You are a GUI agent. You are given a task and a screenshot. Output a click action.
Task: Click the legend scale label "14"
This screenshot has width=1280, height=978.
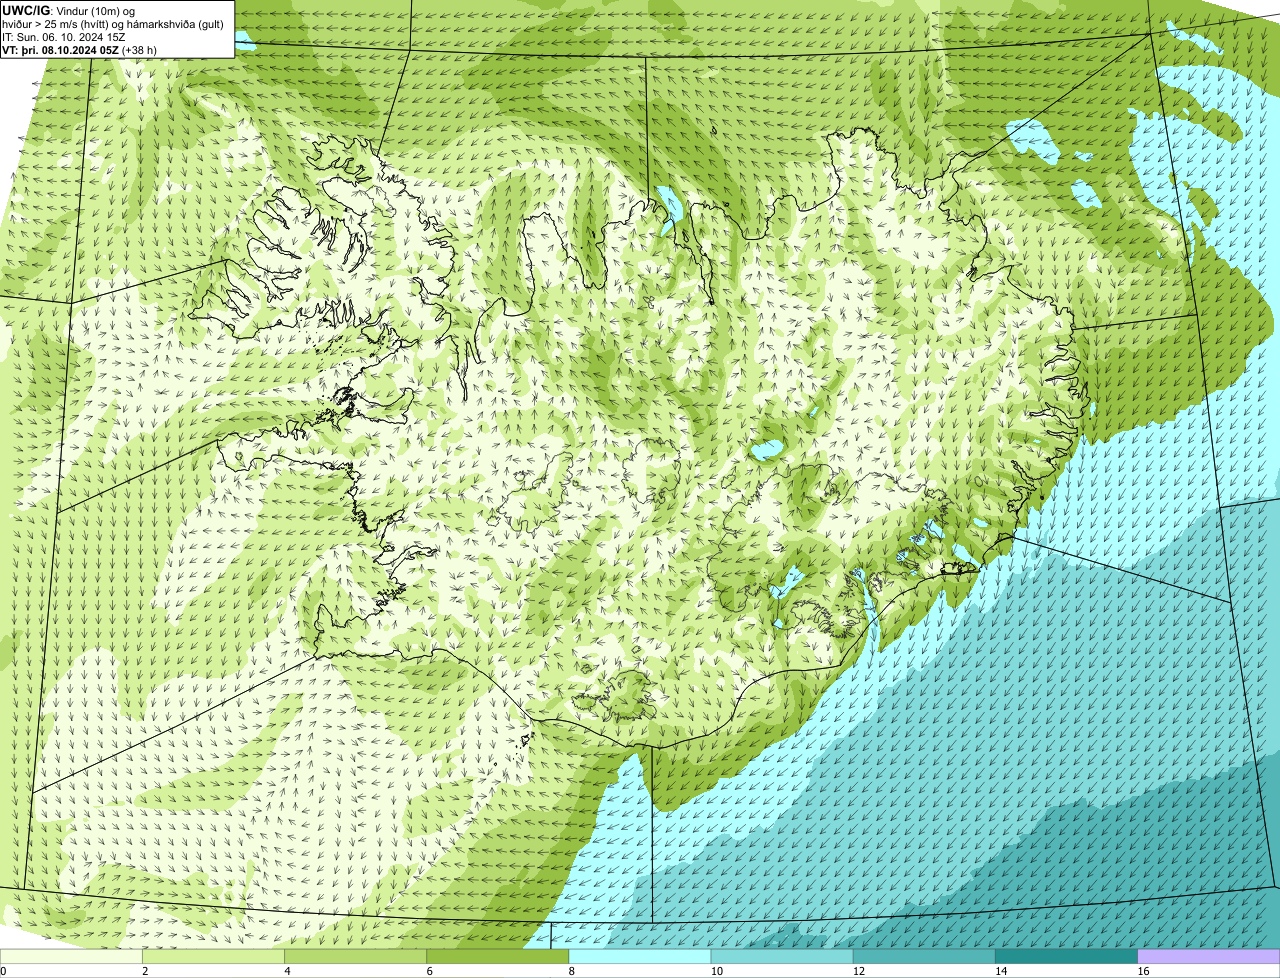(1001, 971)
